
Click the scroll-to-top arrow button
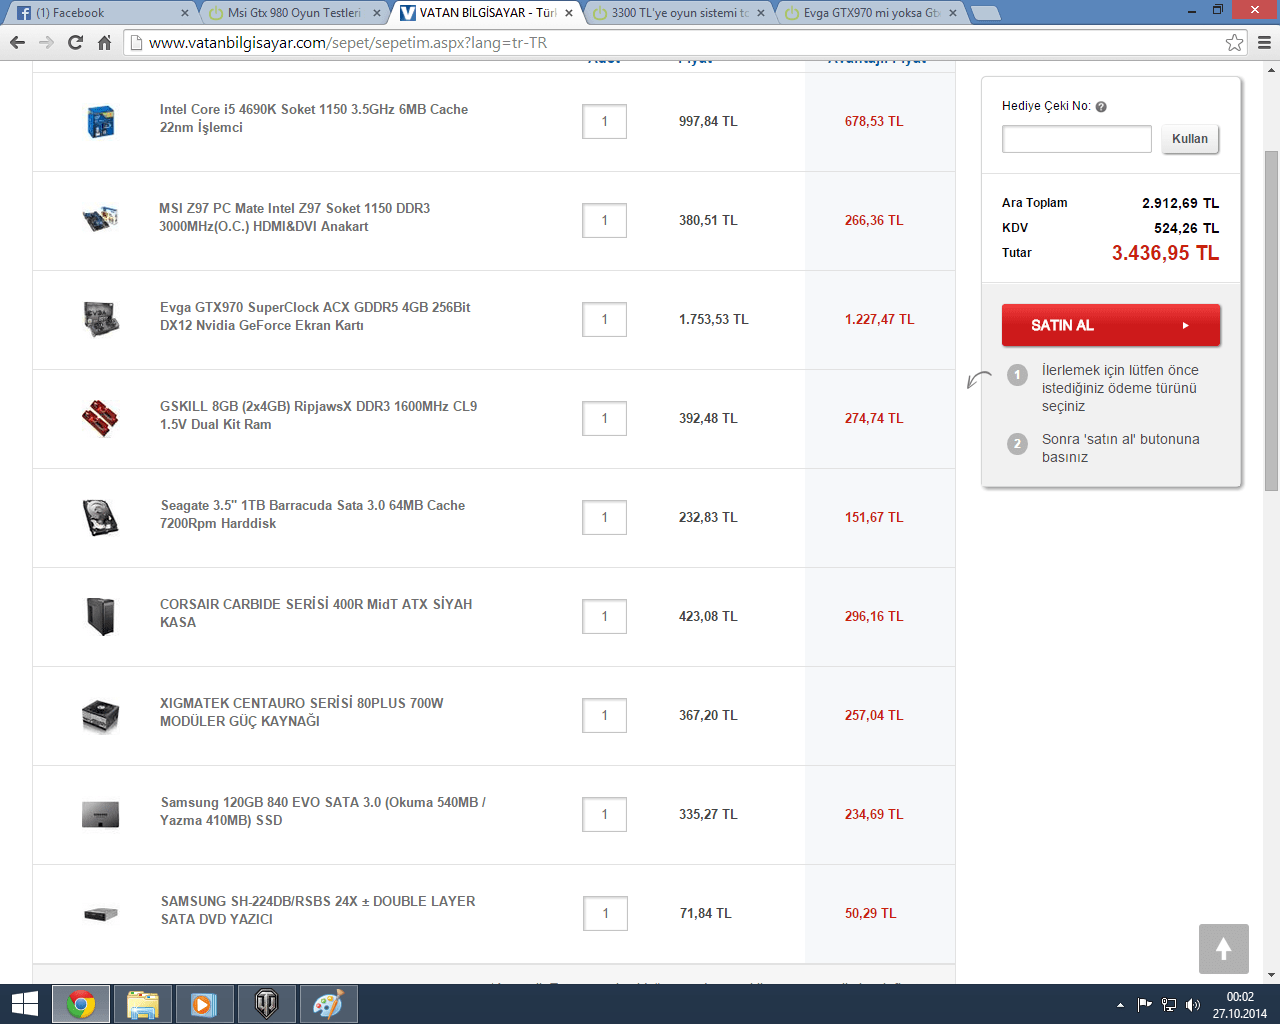point(1224,949)
